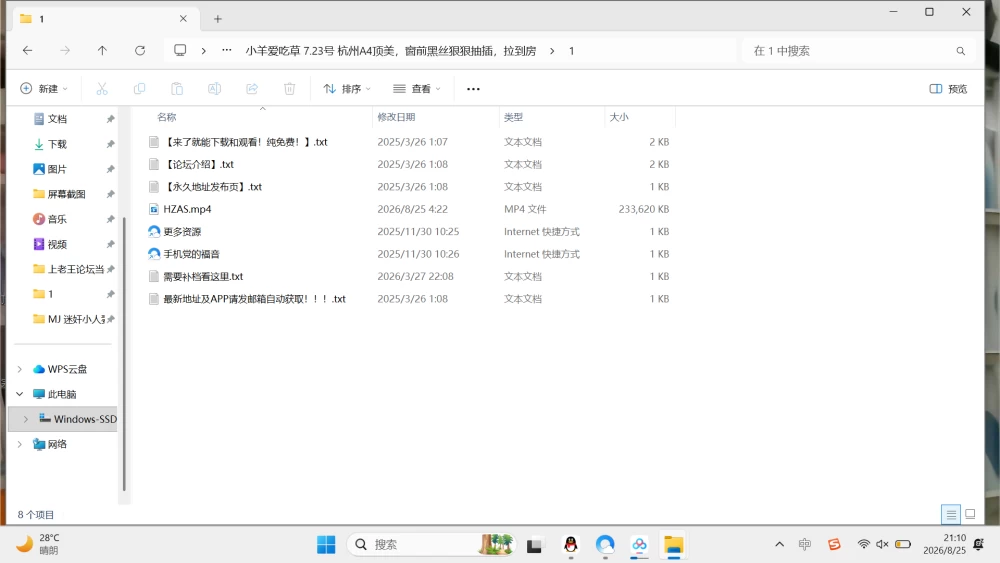1000x563 pixels.
Task: Open 屏幕截图 folder in the sidebar
Action: tap(66, 194)
